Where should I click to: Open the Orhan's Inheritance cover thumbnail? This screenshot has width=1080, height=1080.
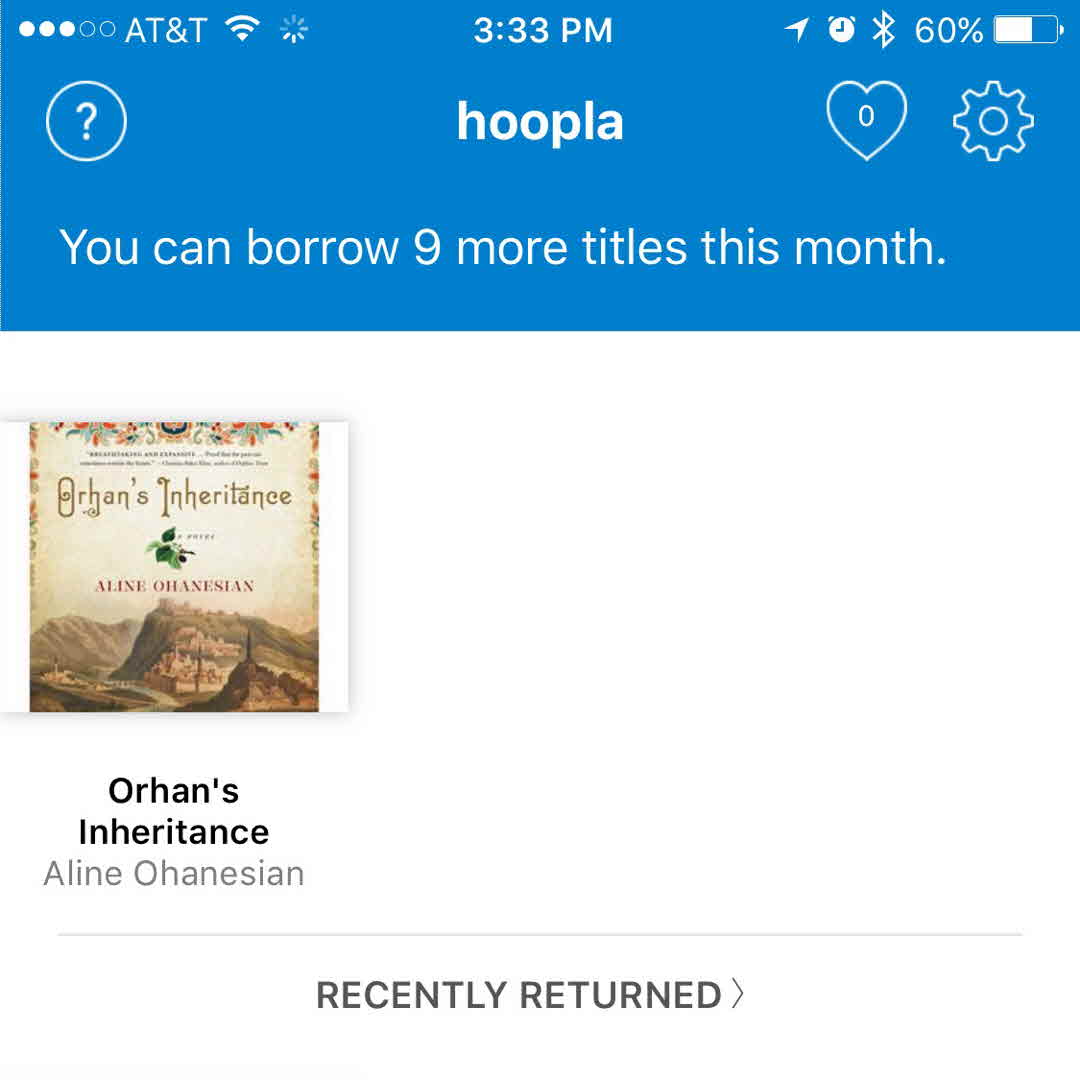[x=174, y=567]
